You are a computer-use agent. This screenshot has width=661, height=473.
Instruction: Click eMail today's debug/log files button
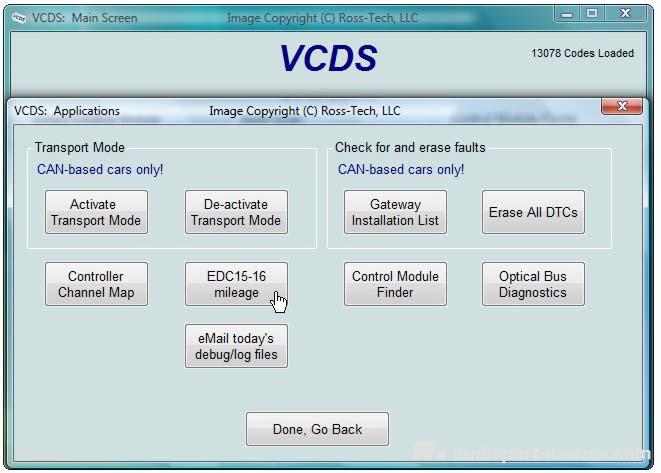[236, 346]
